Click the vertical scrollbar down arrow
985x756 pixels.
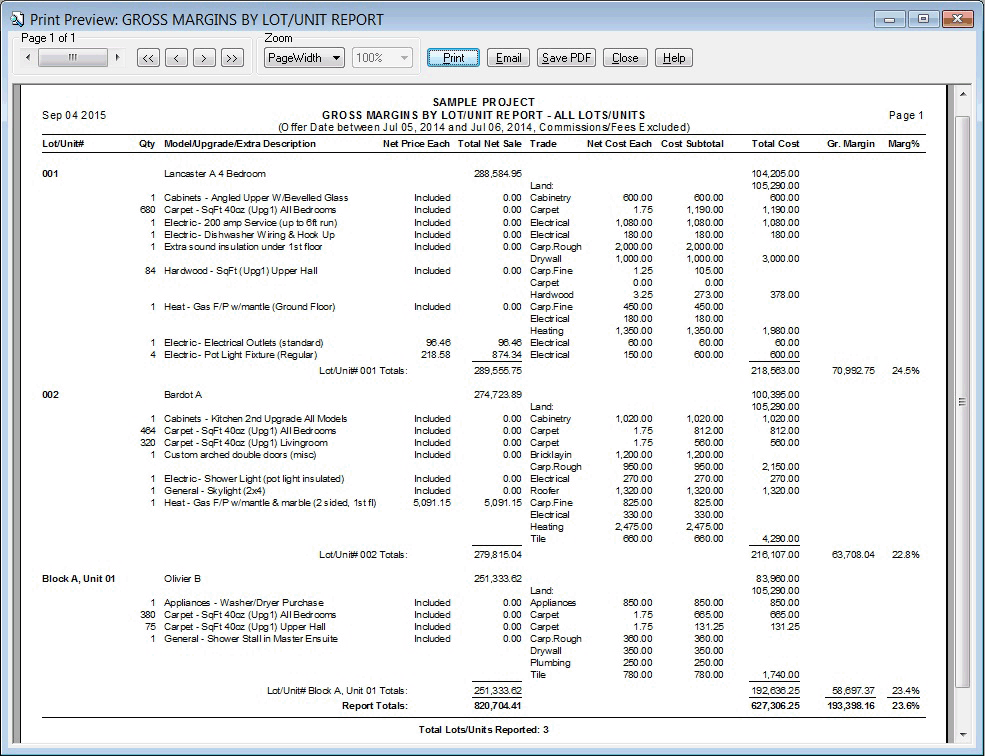click(962, 734)
